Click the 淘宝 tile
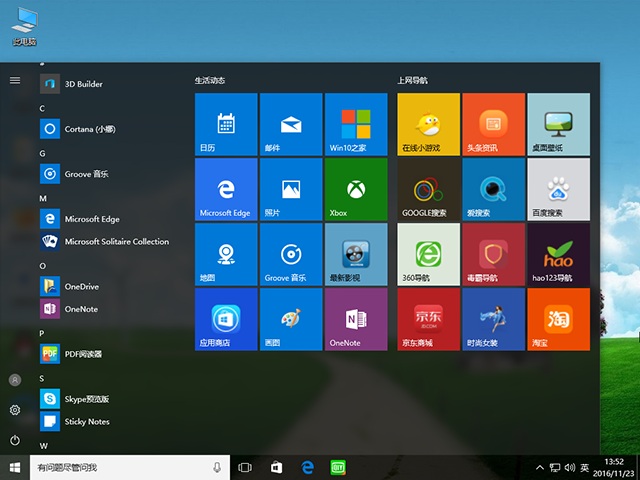The image size is (640, 480). [x=558, y=320]
